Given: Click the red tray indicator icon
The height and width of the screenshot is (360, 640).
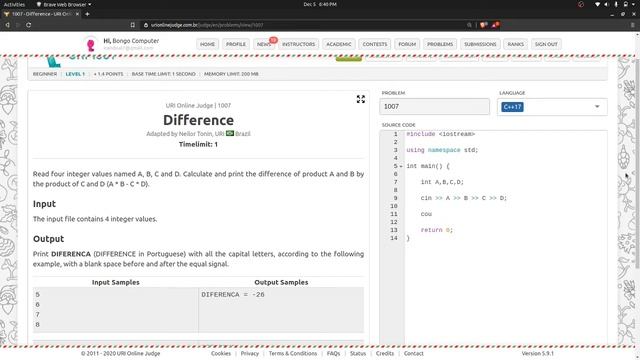Looking at the screenshot, I should [581, 4].
